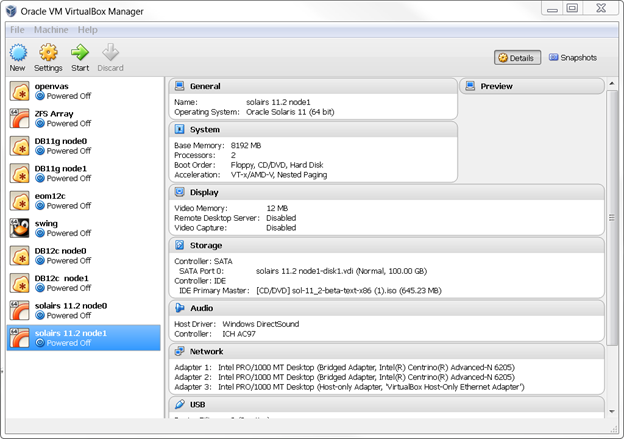This screenshot has width=624, height=439.
Task: Click details scrollbar down arrow
Action: pos(612,412)
